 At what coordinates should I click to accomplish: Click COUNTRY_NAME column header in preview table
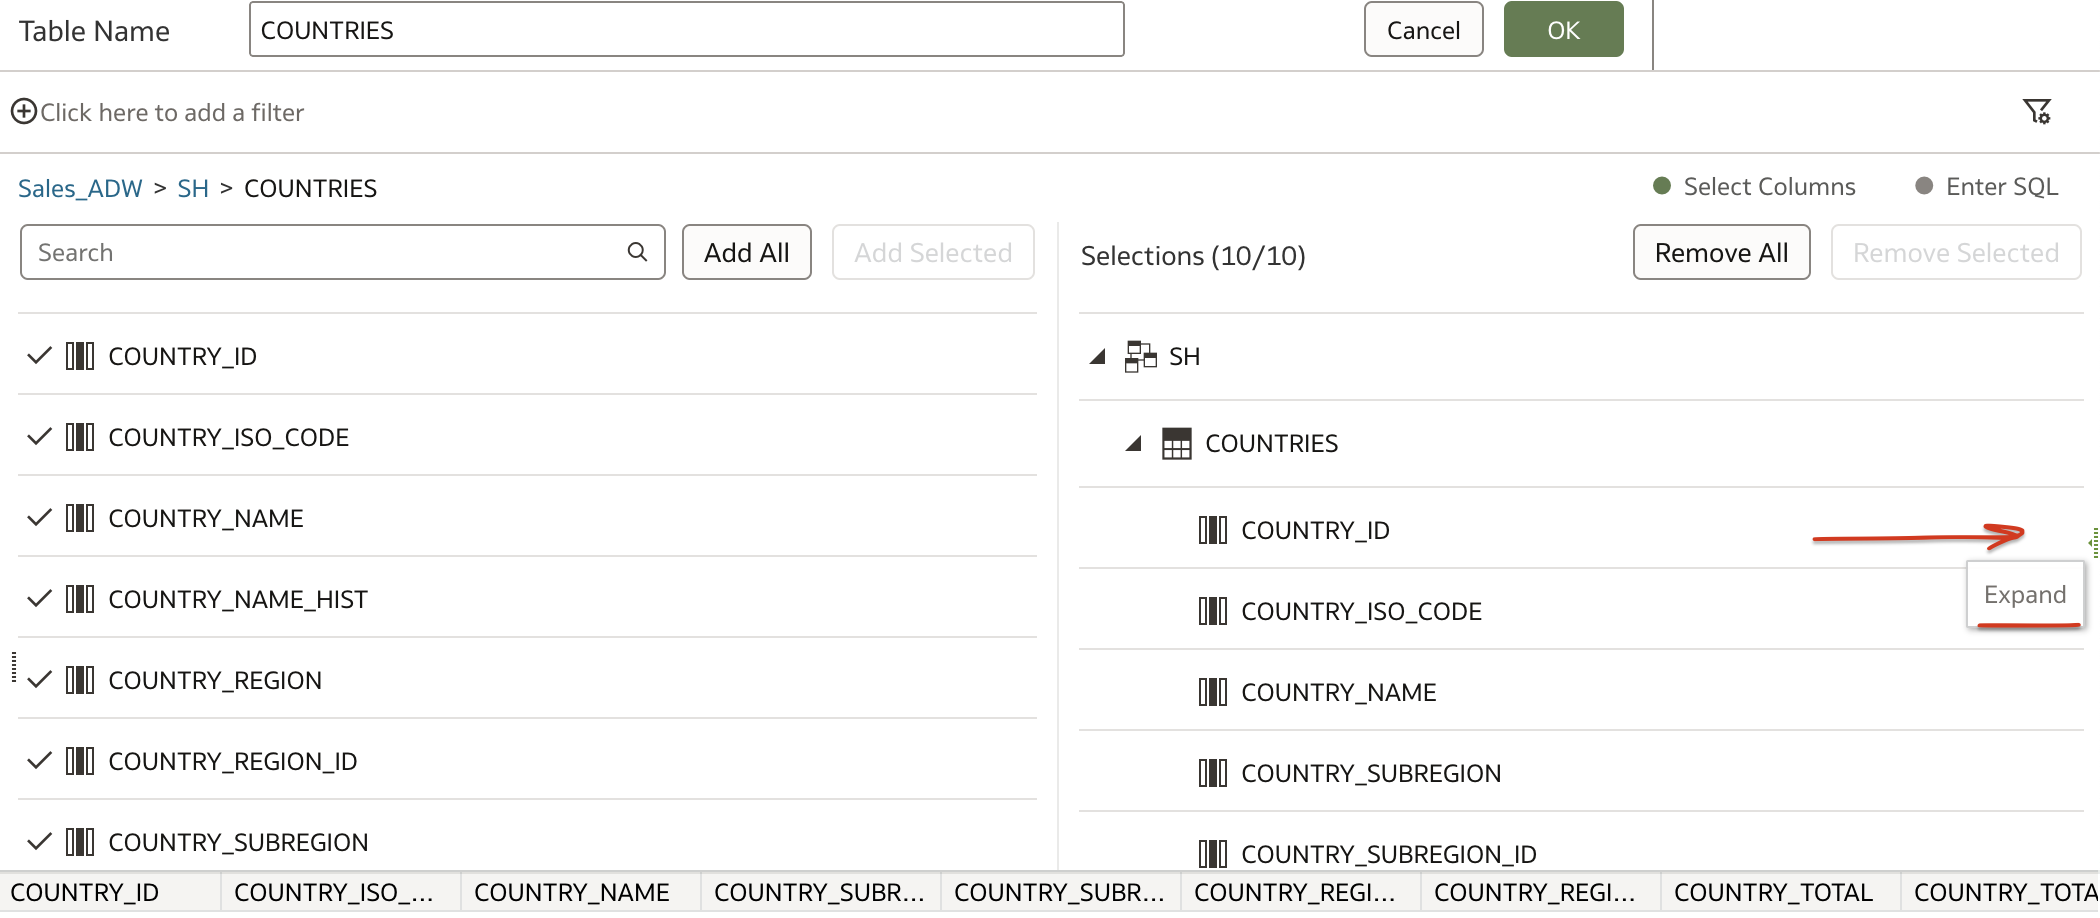point(581,892)
